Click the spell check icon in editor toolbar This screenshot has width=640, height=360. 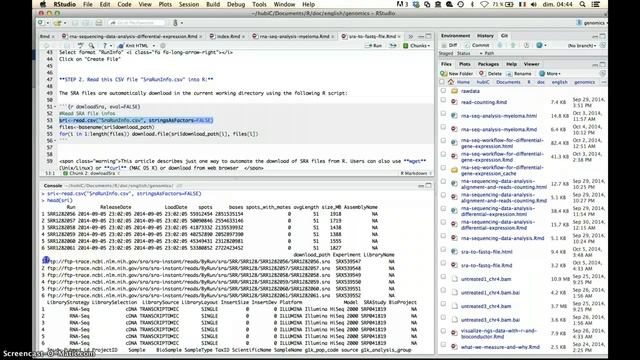click(x=80, y=46)
